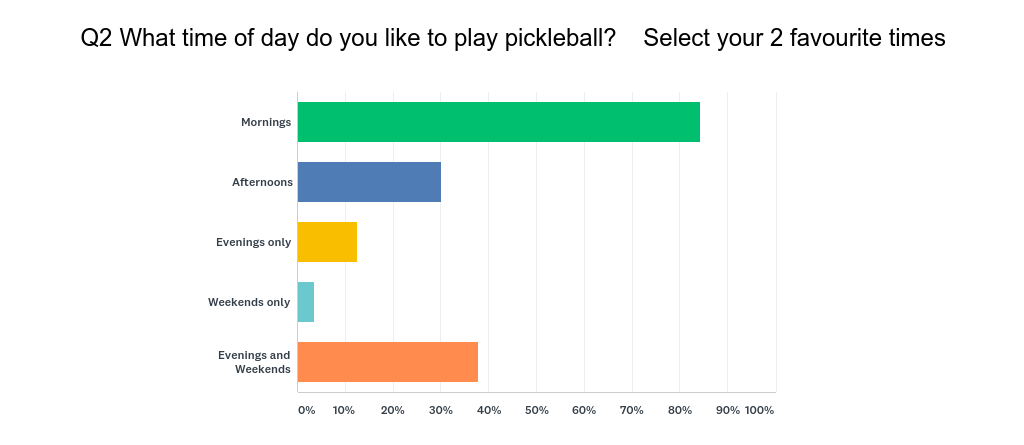Screen dimensions: 1024x445
Task: Click the Weekends only label
Action: click(249, 302)
